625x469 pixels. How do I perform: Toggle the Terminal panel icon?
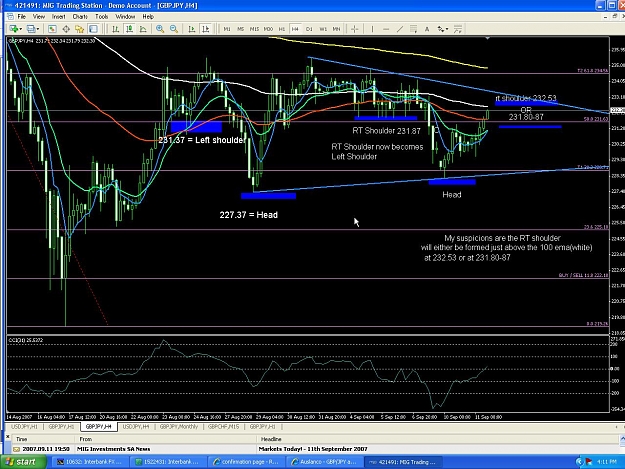click(x=93, y=29)
